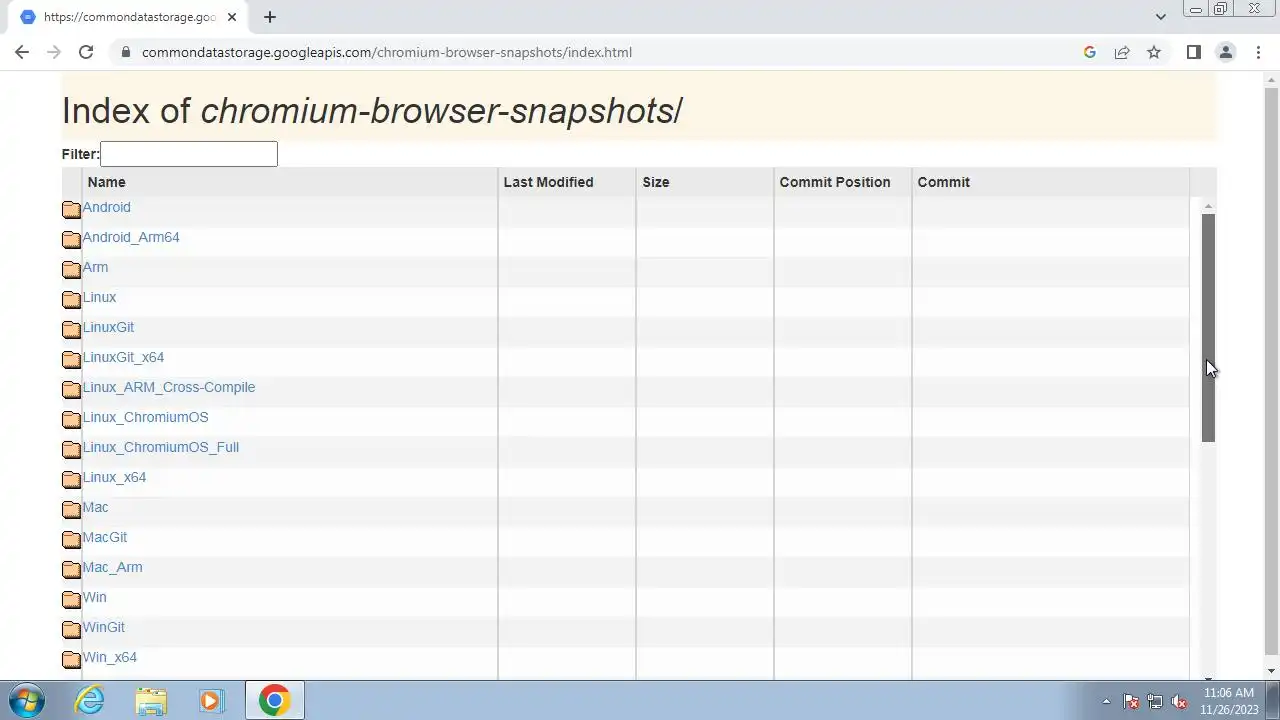Open the Android_Arm64 folder link

131,237
